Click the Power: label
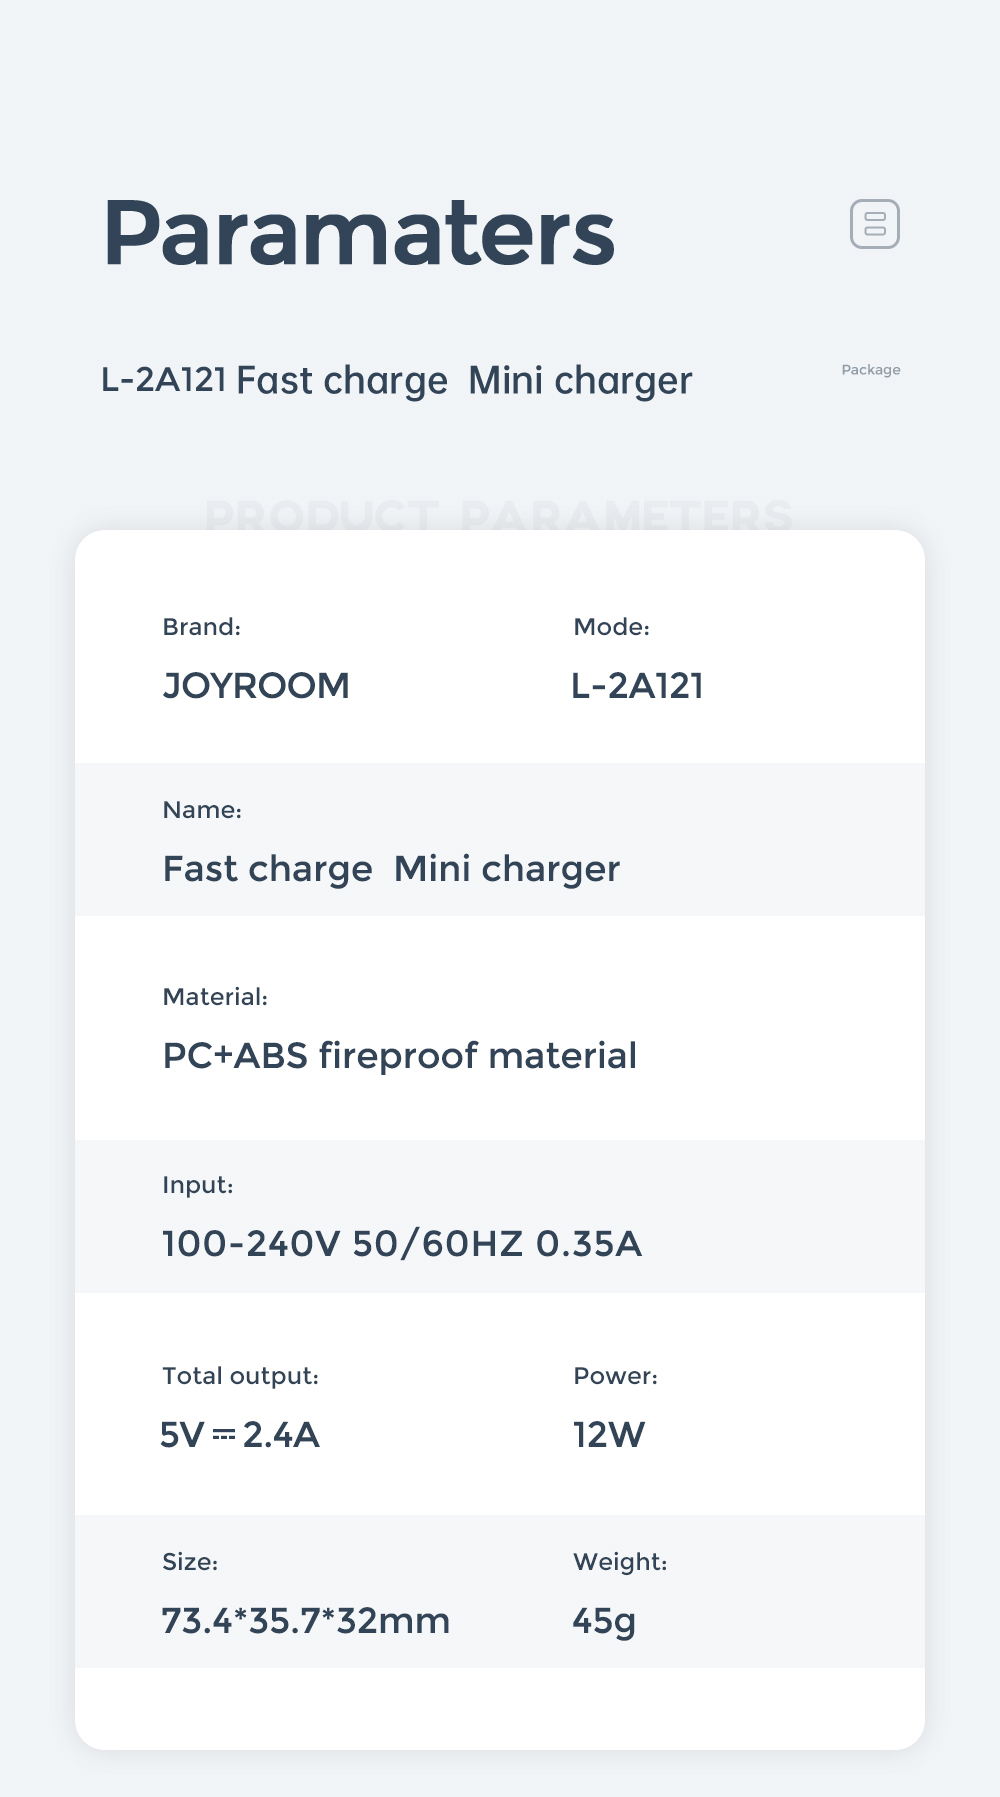The height and width of the screenshot is (1797, 1000). coord(616,1376)
